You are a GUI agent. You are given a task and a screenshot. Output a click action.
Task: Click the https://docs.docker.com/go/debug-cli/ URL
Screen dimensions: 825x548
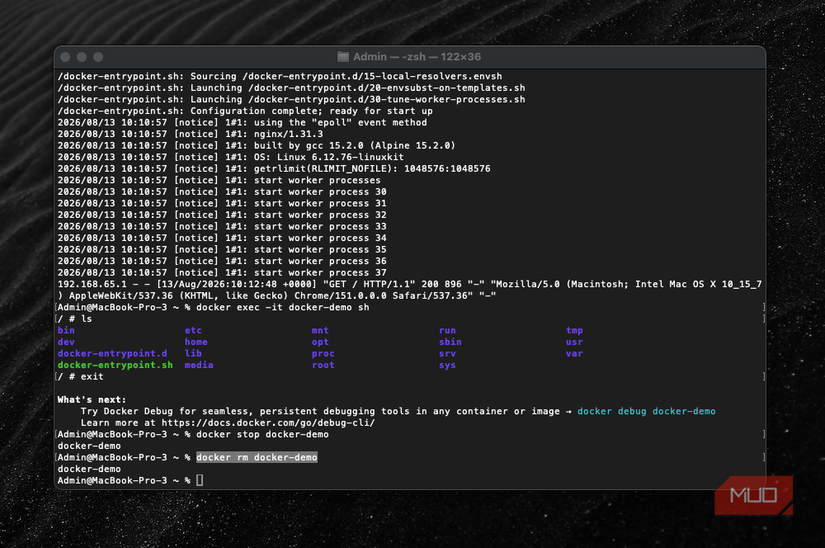(x=268, y=423)
